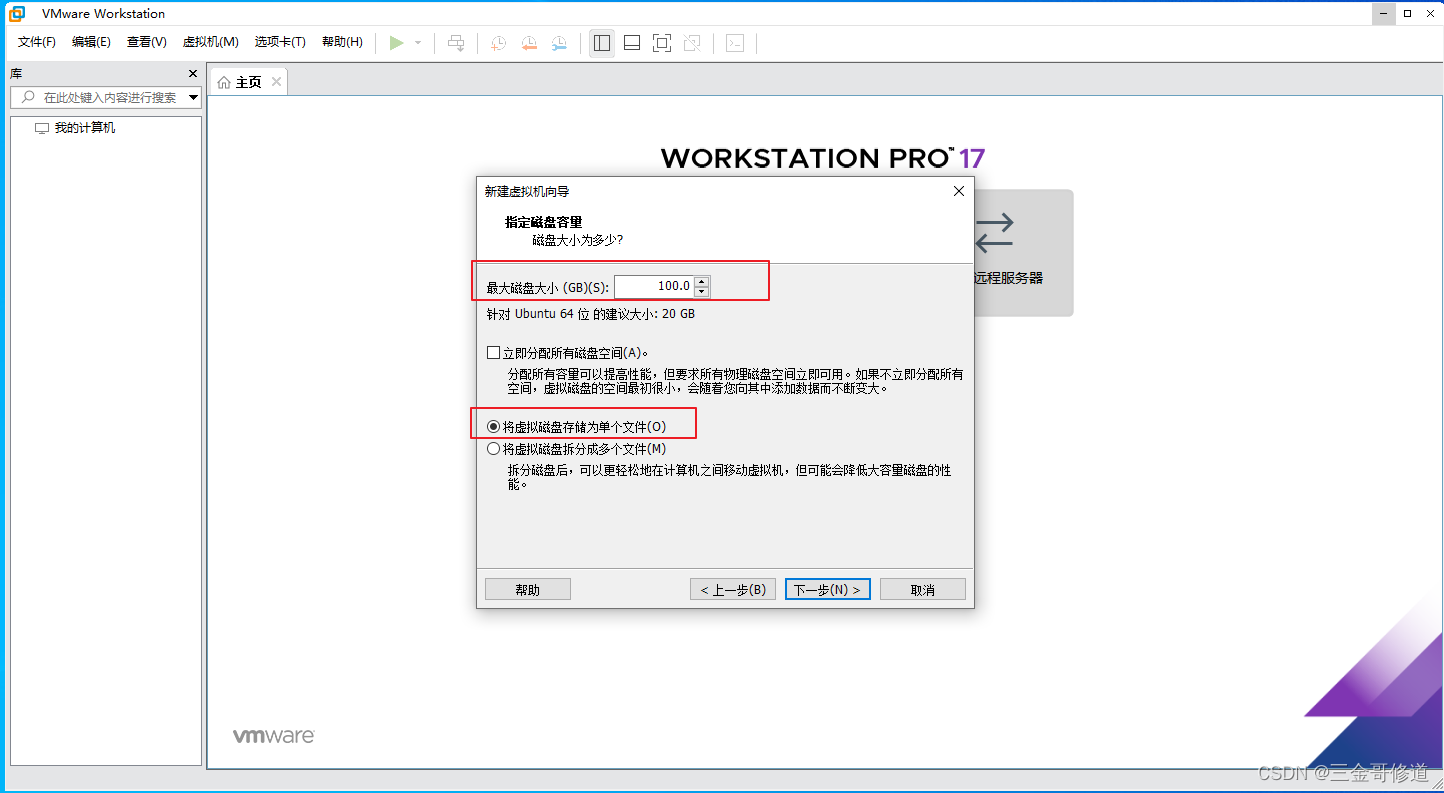Open the 文件(F) menu
The image size is (1444, 793).
click(x=37, y=42)
